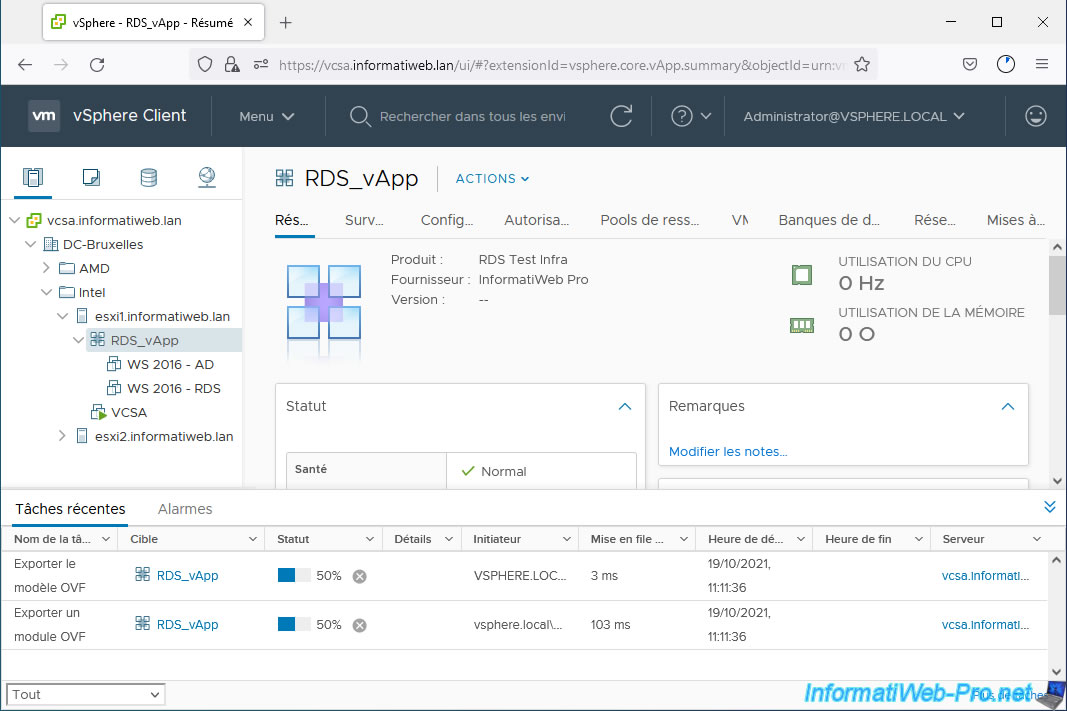Expand the AMD folder node

point(46,268)
